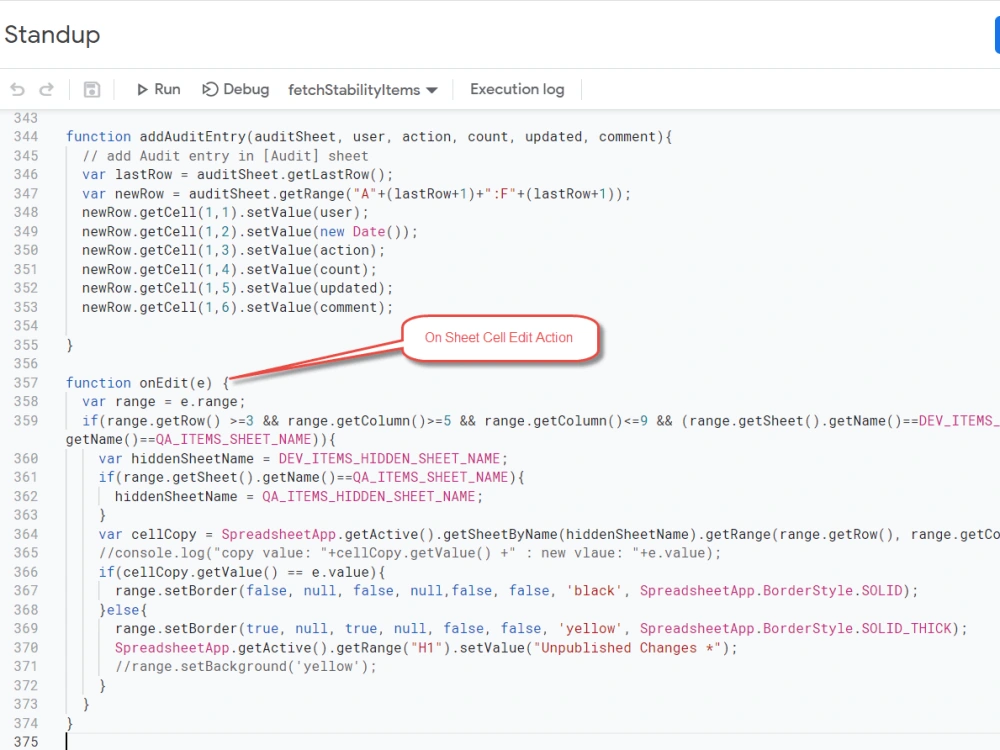Click the console.log comment on line 365

point(409,553)
